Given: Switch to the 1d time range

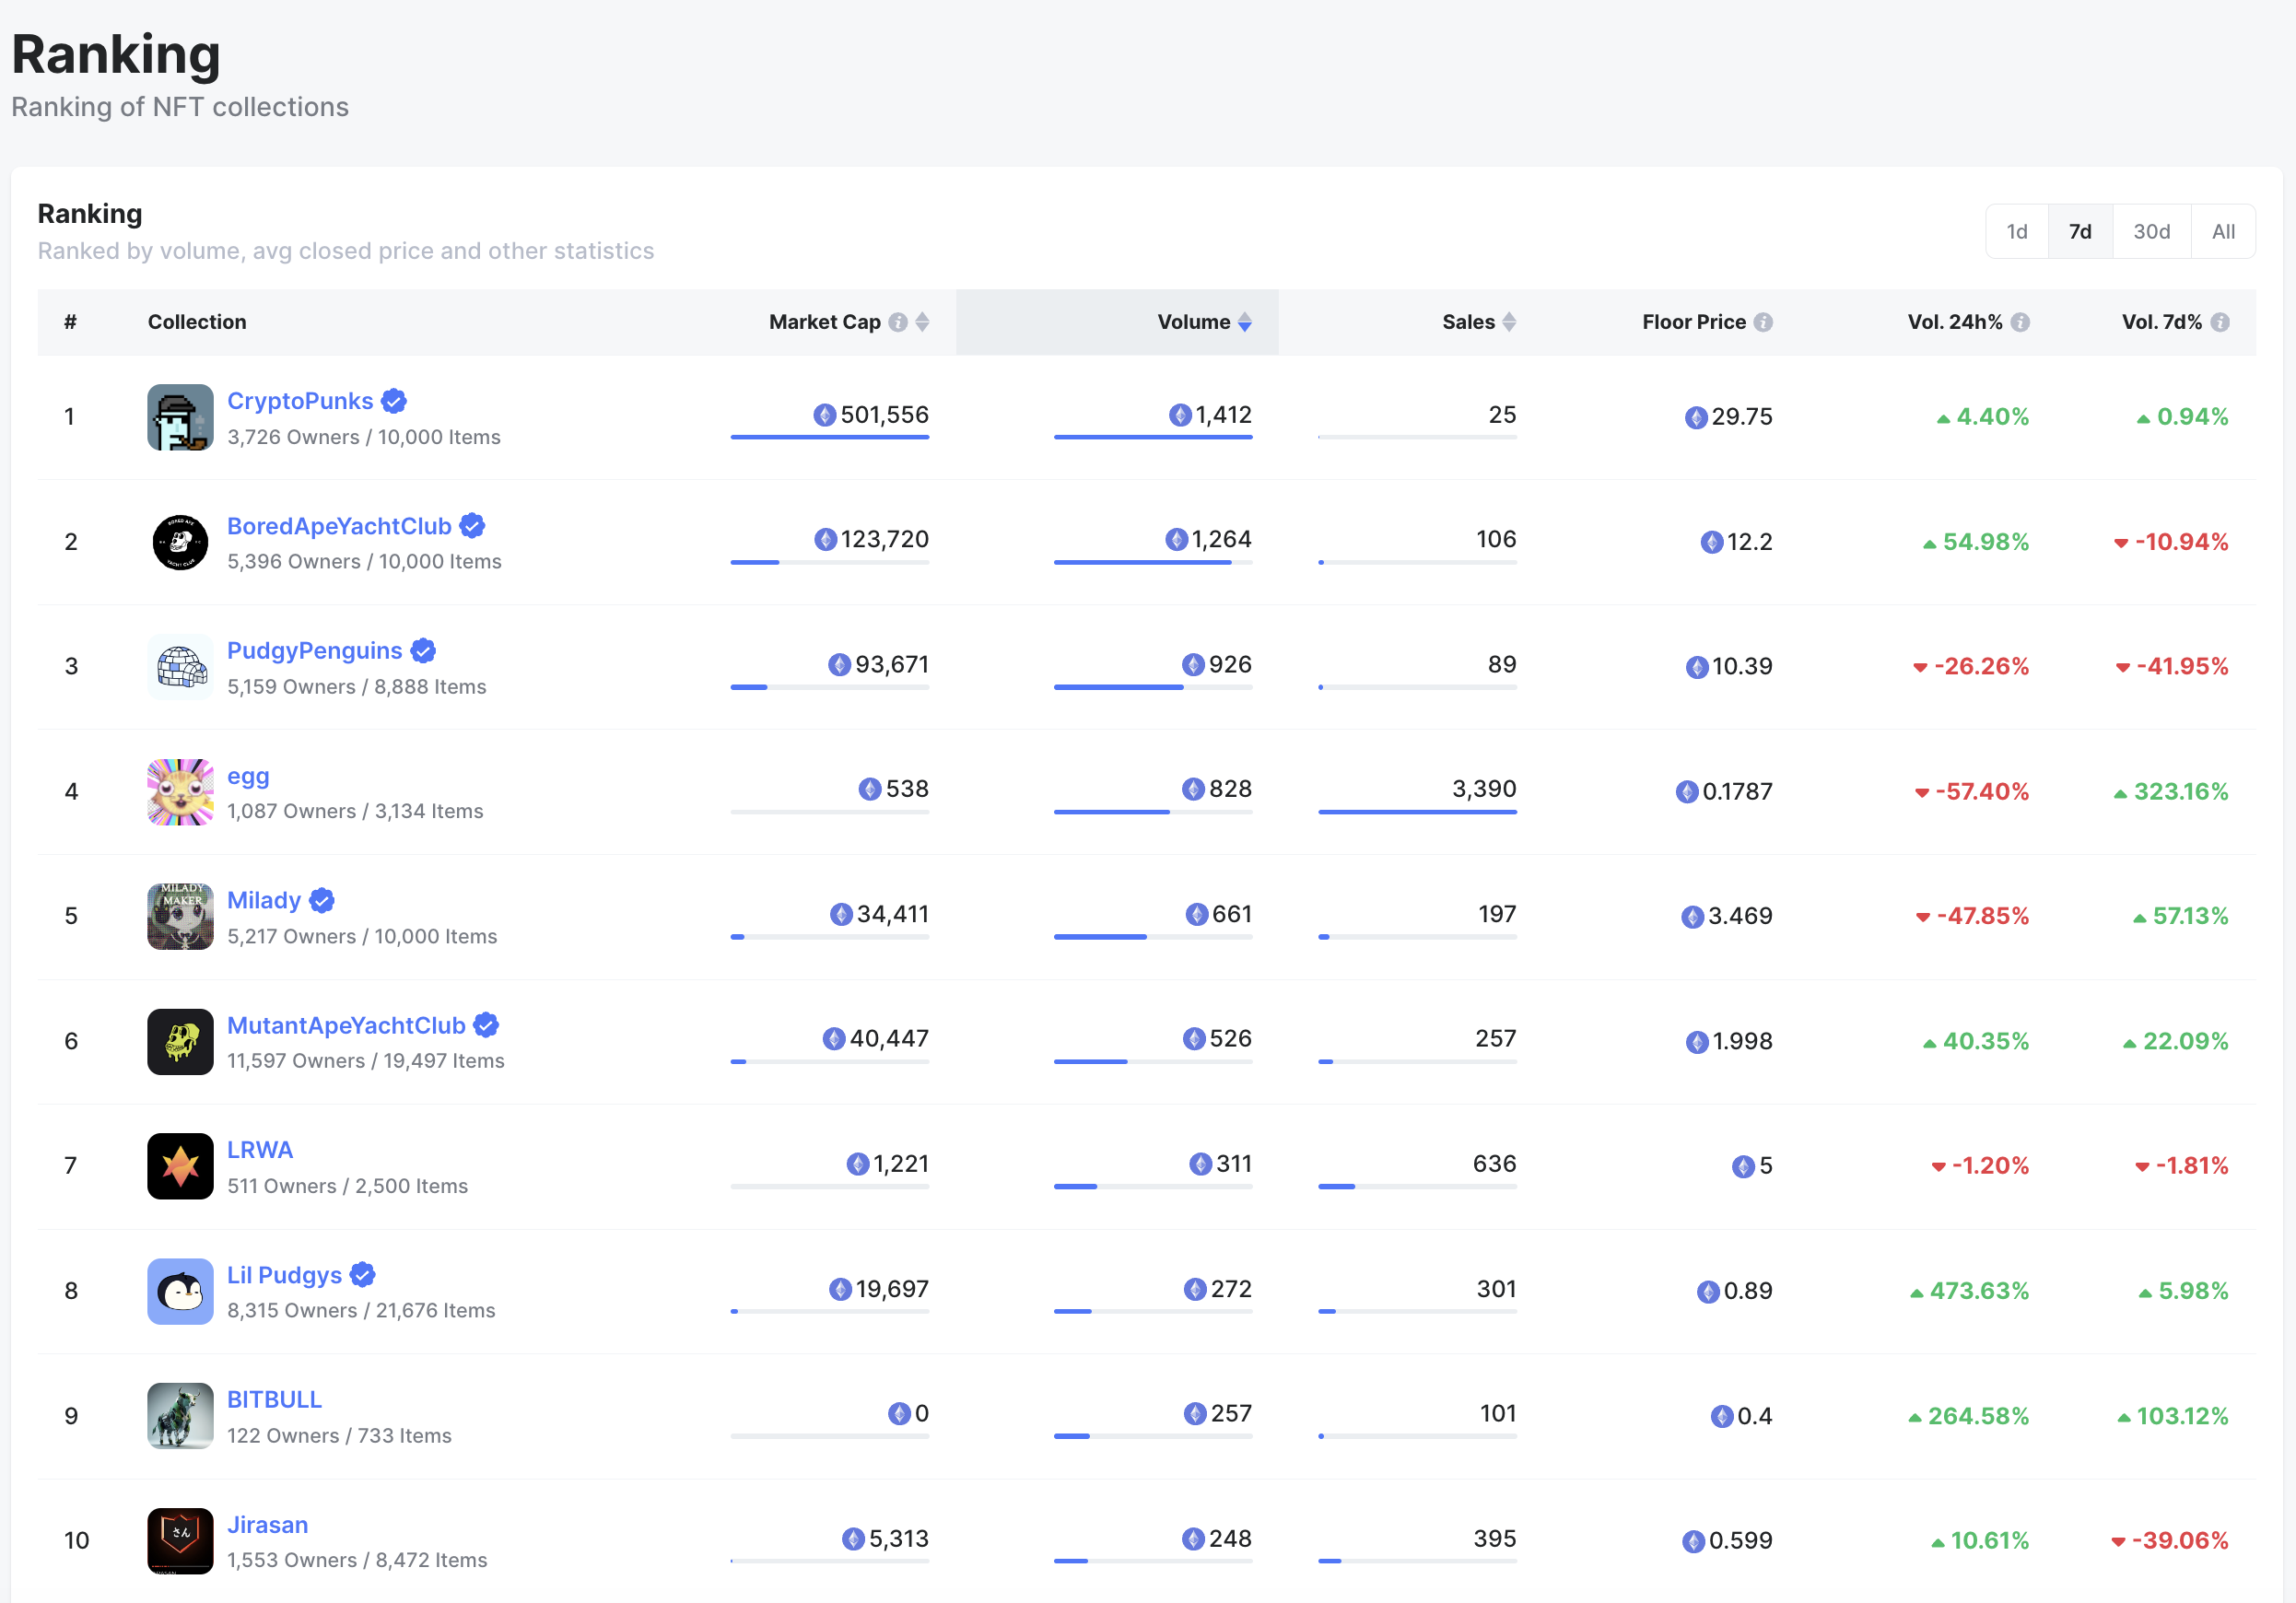Looking at the screenshot, I should tap(2017, 232).
